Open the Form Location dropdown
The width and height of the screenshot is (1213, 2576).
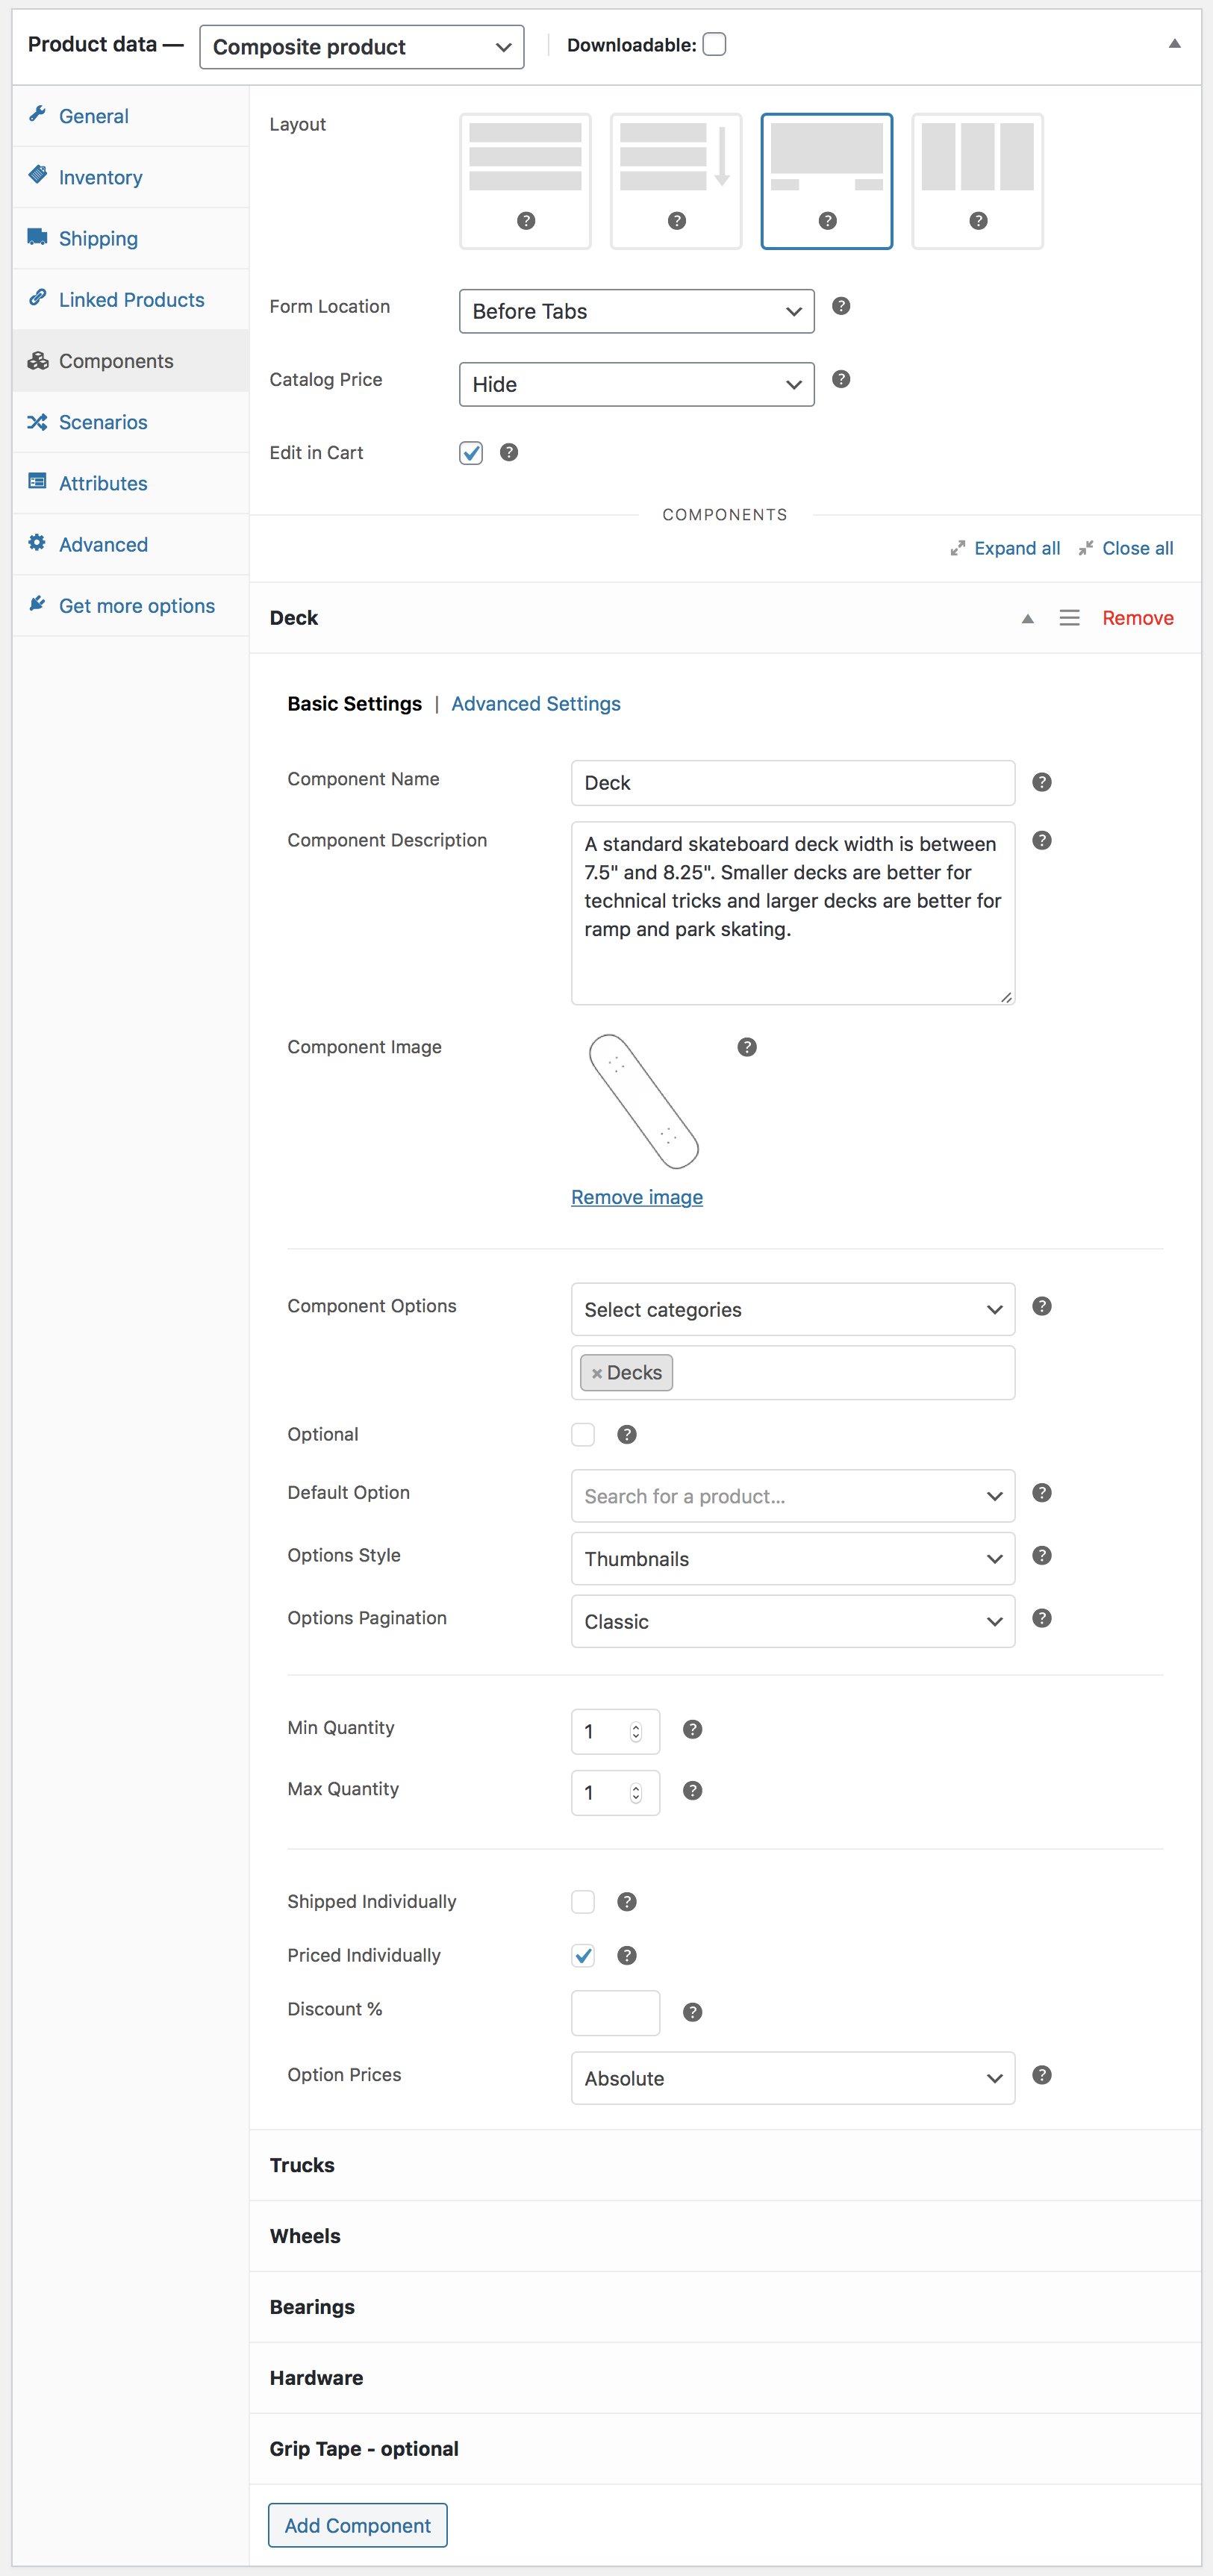[x=636, y=311]
